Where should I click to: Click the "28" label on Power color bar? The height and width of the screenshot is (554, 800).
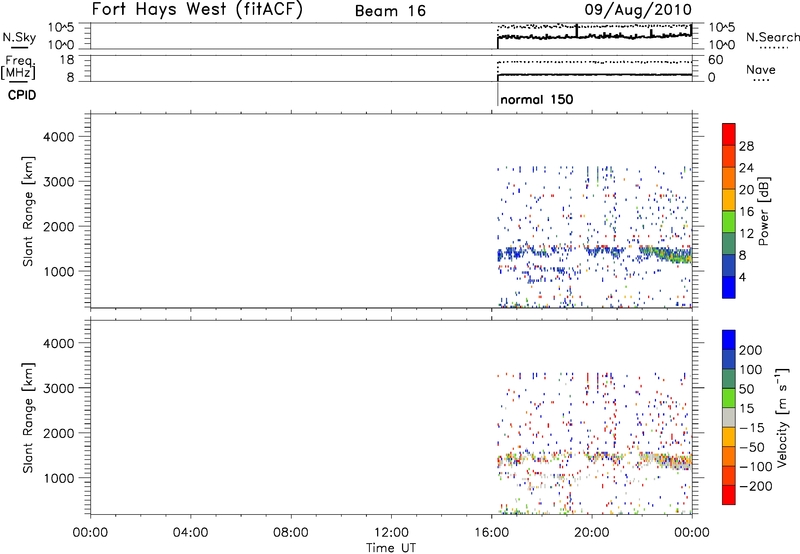(x=746, y=146)
